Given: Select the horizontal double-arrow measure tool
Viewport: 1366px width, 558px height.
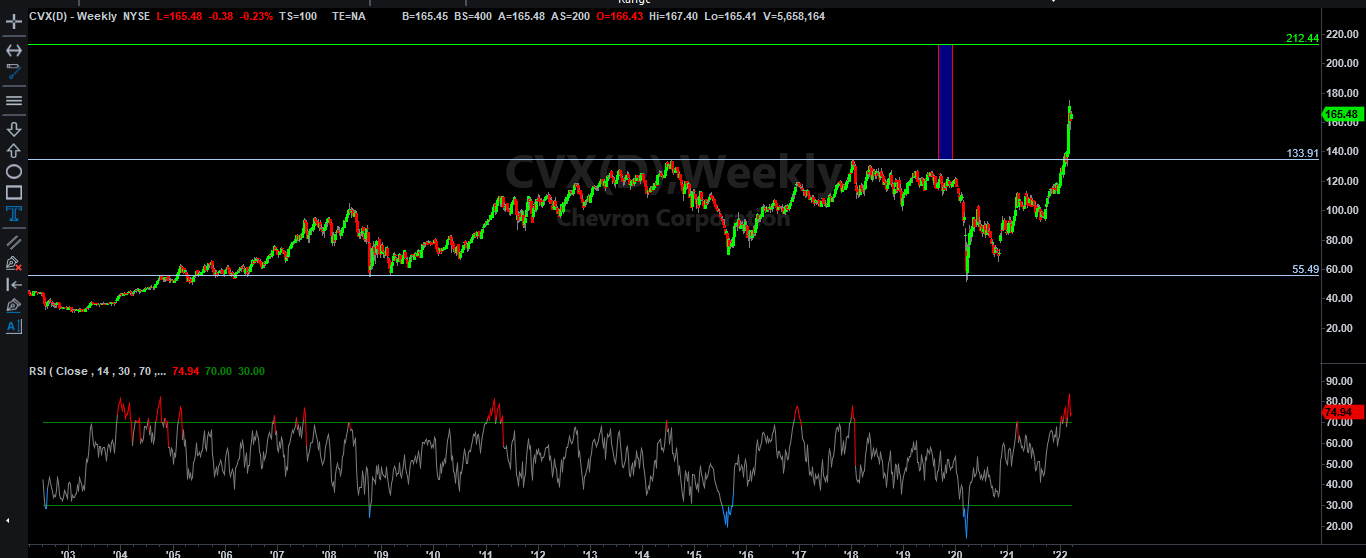Looking at the screenshot, I should tap(14, 50).
